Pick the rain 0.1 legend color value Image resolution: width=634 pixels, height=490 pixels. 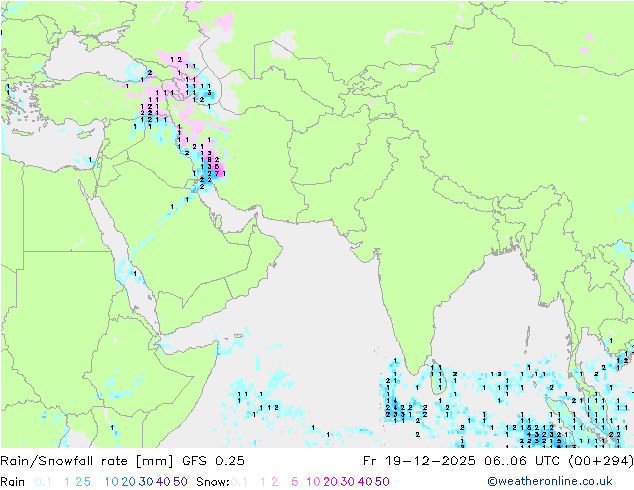pyautogui.click(x=43, y=482)
